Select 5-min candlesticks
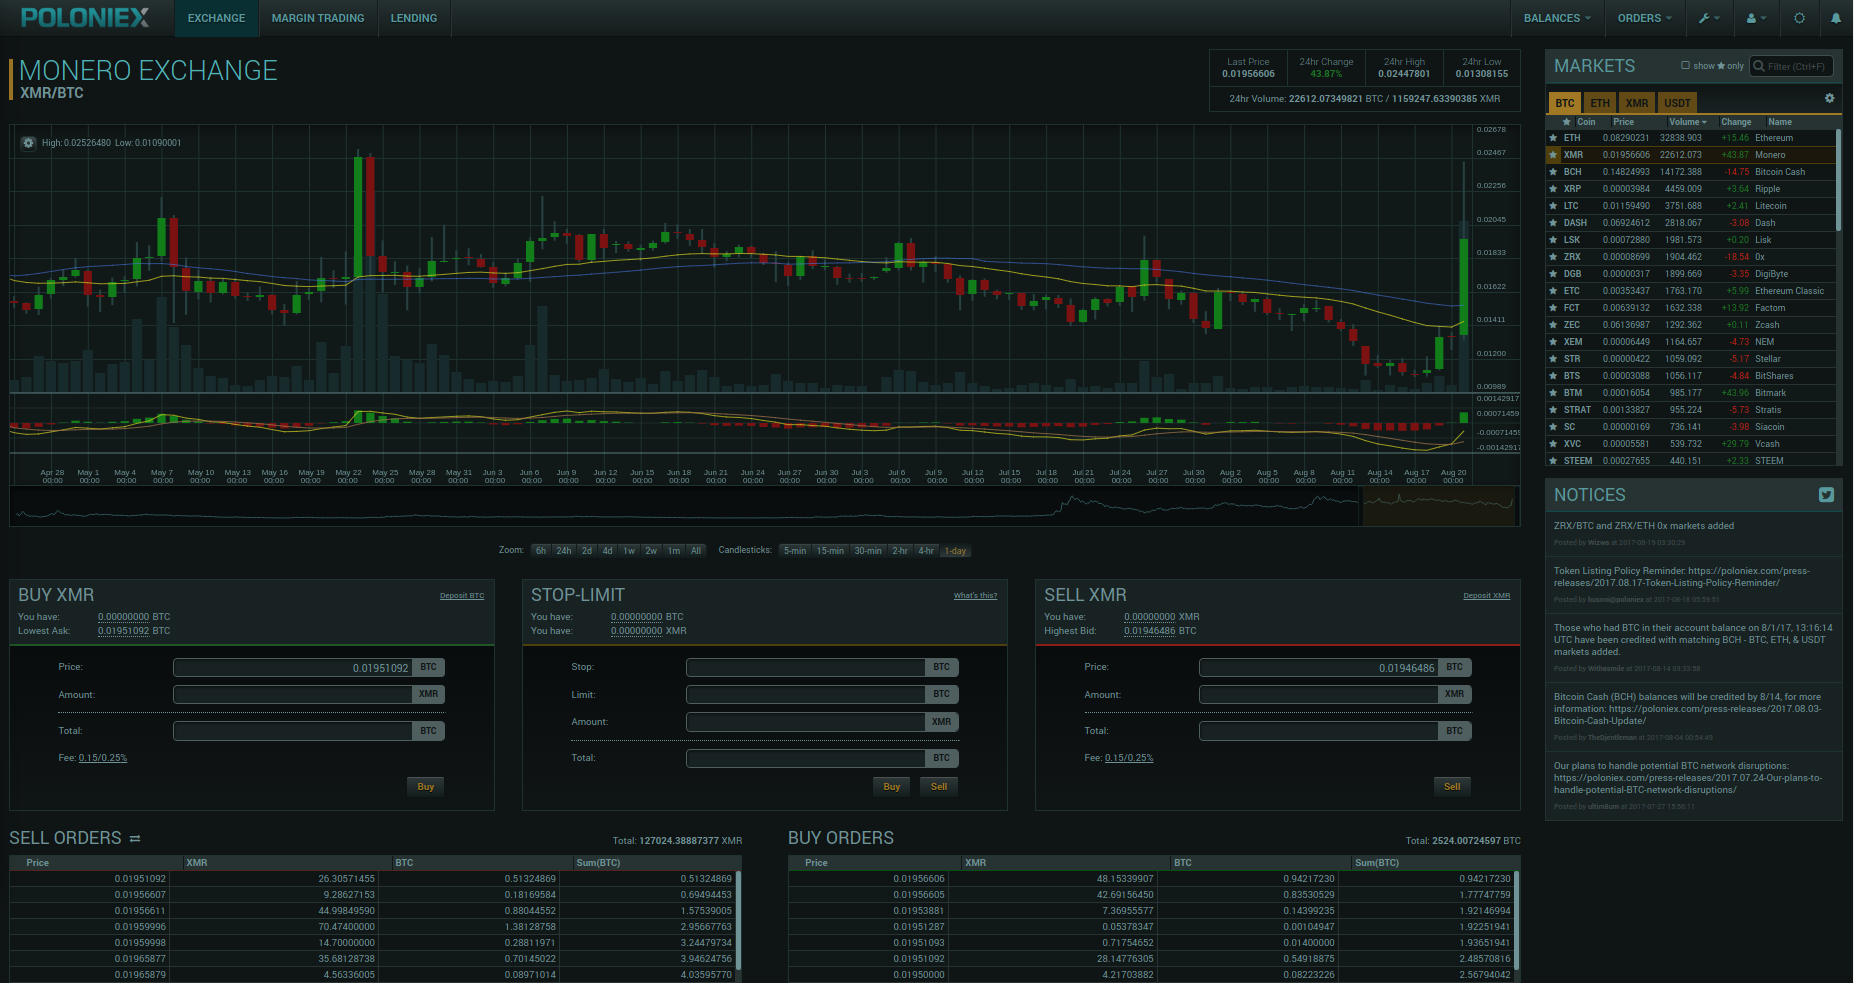The height and width of the screenshot is (983, 1854). (x=795, y=551)
